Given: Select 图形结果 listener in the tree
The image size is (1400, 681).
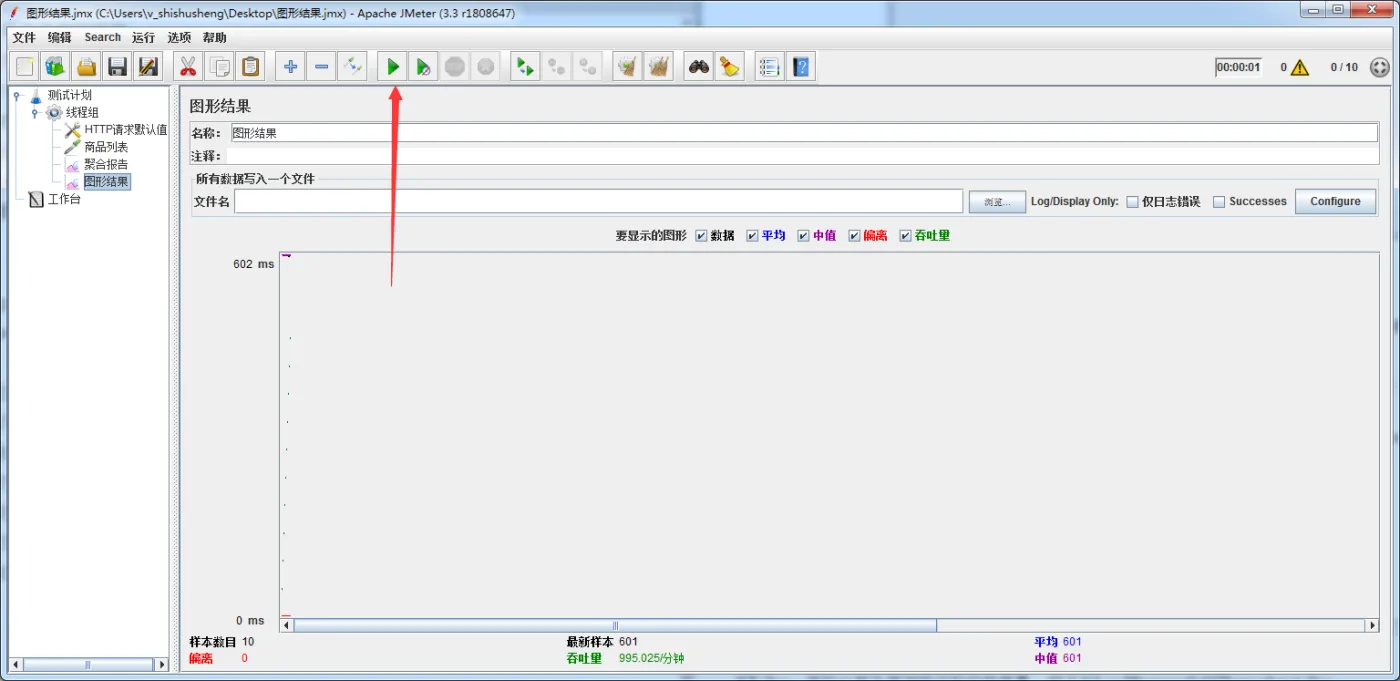Looking at the screenshot, I should (x=107, y=182).
